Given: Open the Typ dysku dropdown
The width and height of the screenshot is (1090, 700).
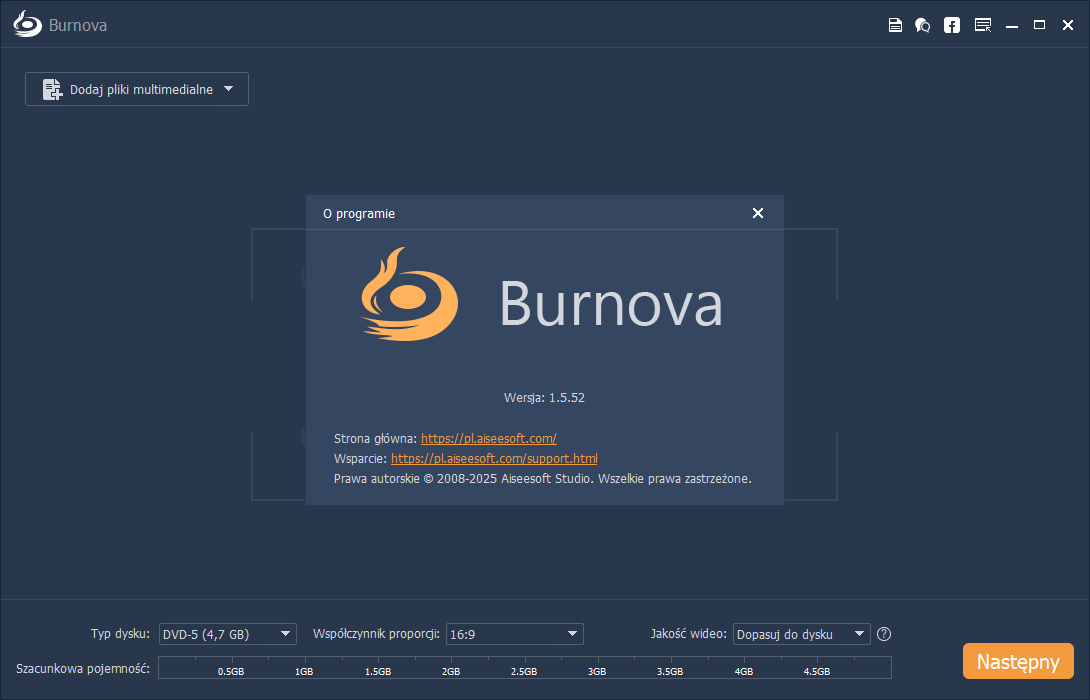Looking at the screenshot, I should click(227, 634).
